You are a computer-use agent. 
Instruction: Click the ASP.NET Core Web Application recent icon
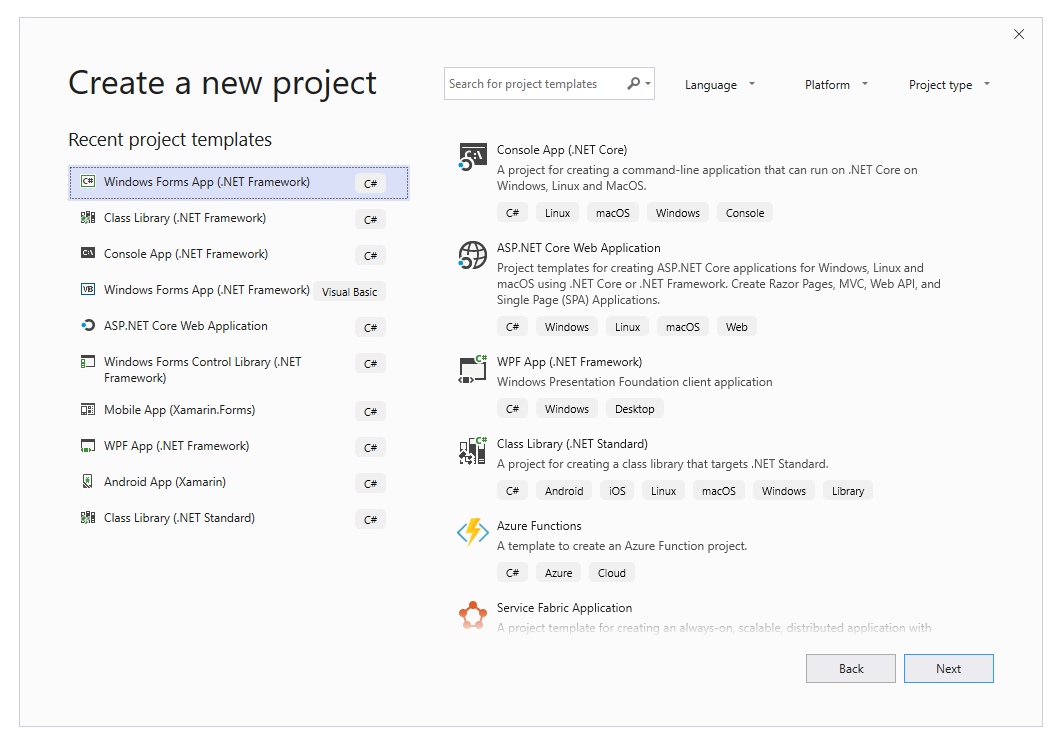point(87,325)
